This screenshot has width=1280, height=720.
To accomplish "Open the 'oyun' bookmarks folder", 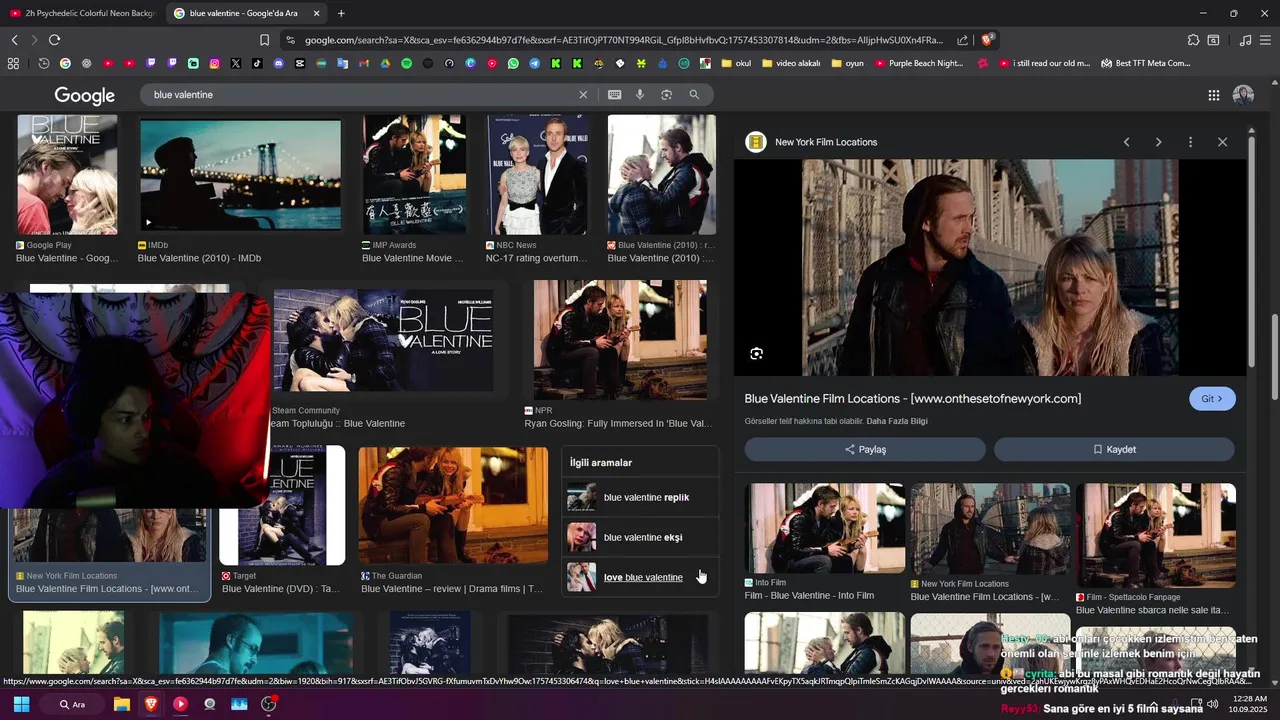I will coord(847,63).
